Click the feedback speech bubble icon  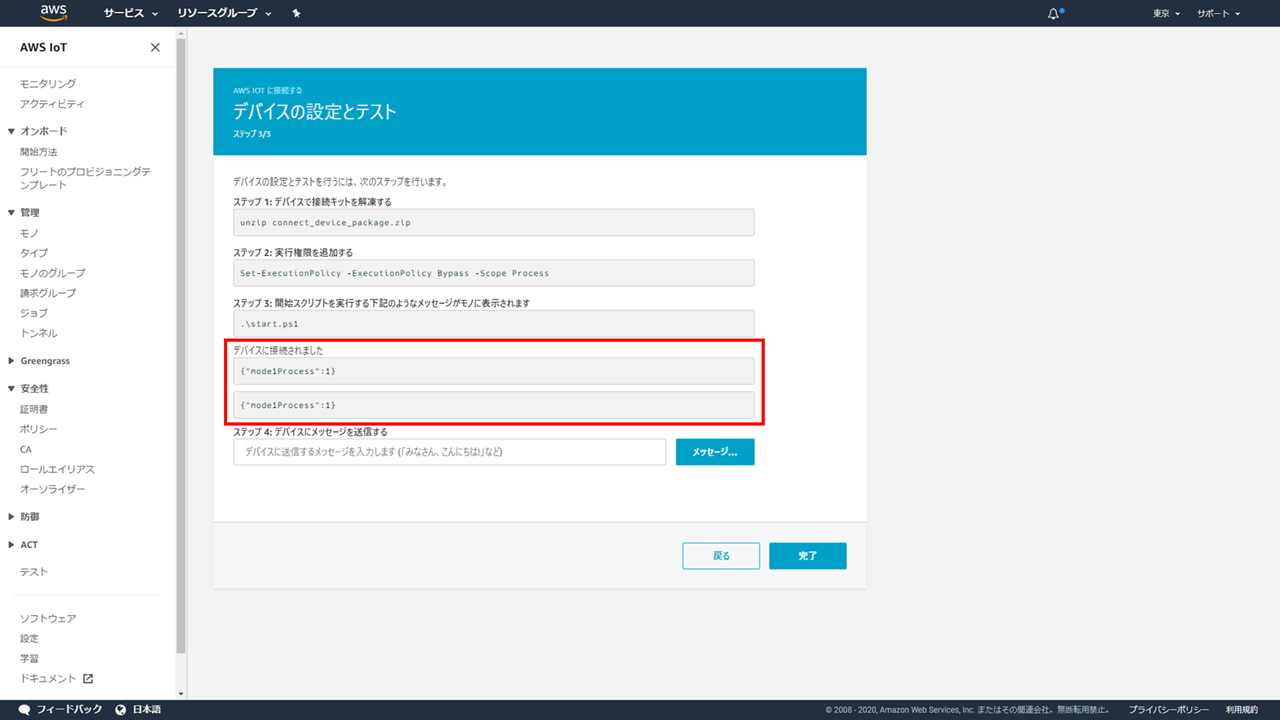(x=24, y=710)
